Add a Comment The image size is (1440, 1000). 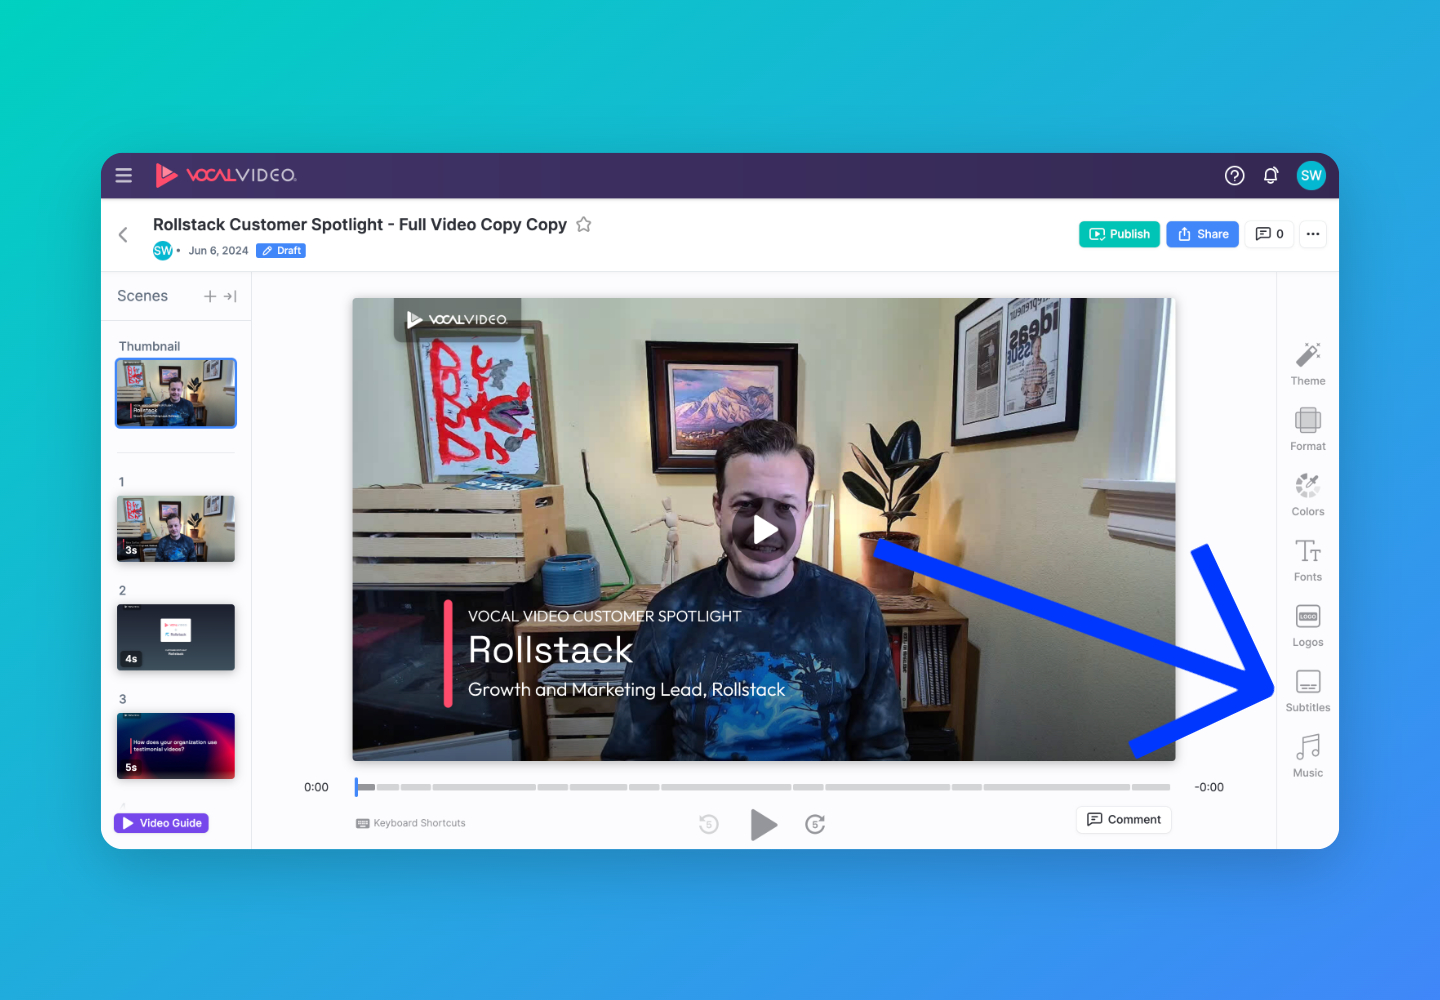coord(1124,820)
